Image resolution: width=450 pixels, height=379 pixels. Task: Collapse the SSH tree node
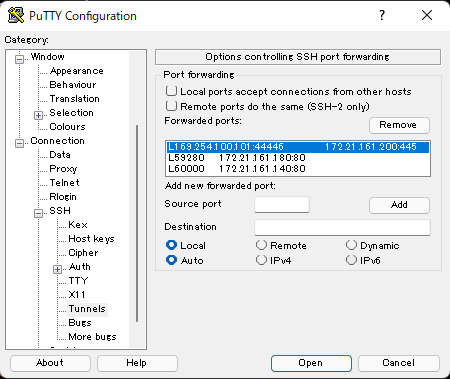click(x=38, y=213)
